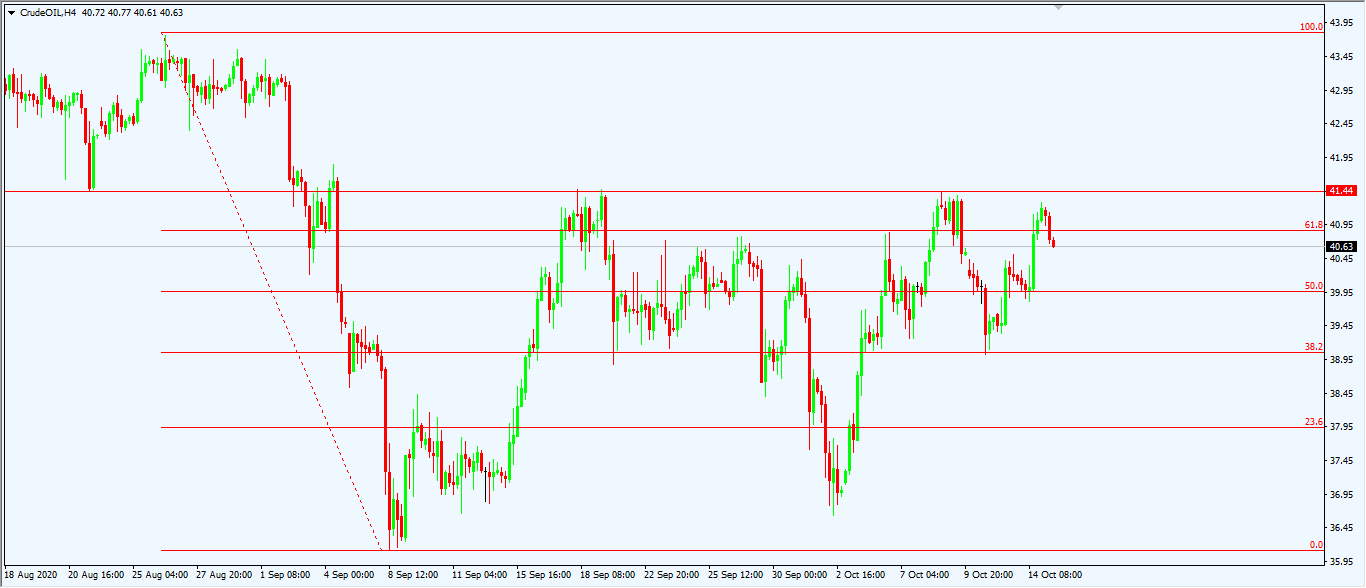
Task: Click 42.95 on the price axis
Action: (1342, 90)
